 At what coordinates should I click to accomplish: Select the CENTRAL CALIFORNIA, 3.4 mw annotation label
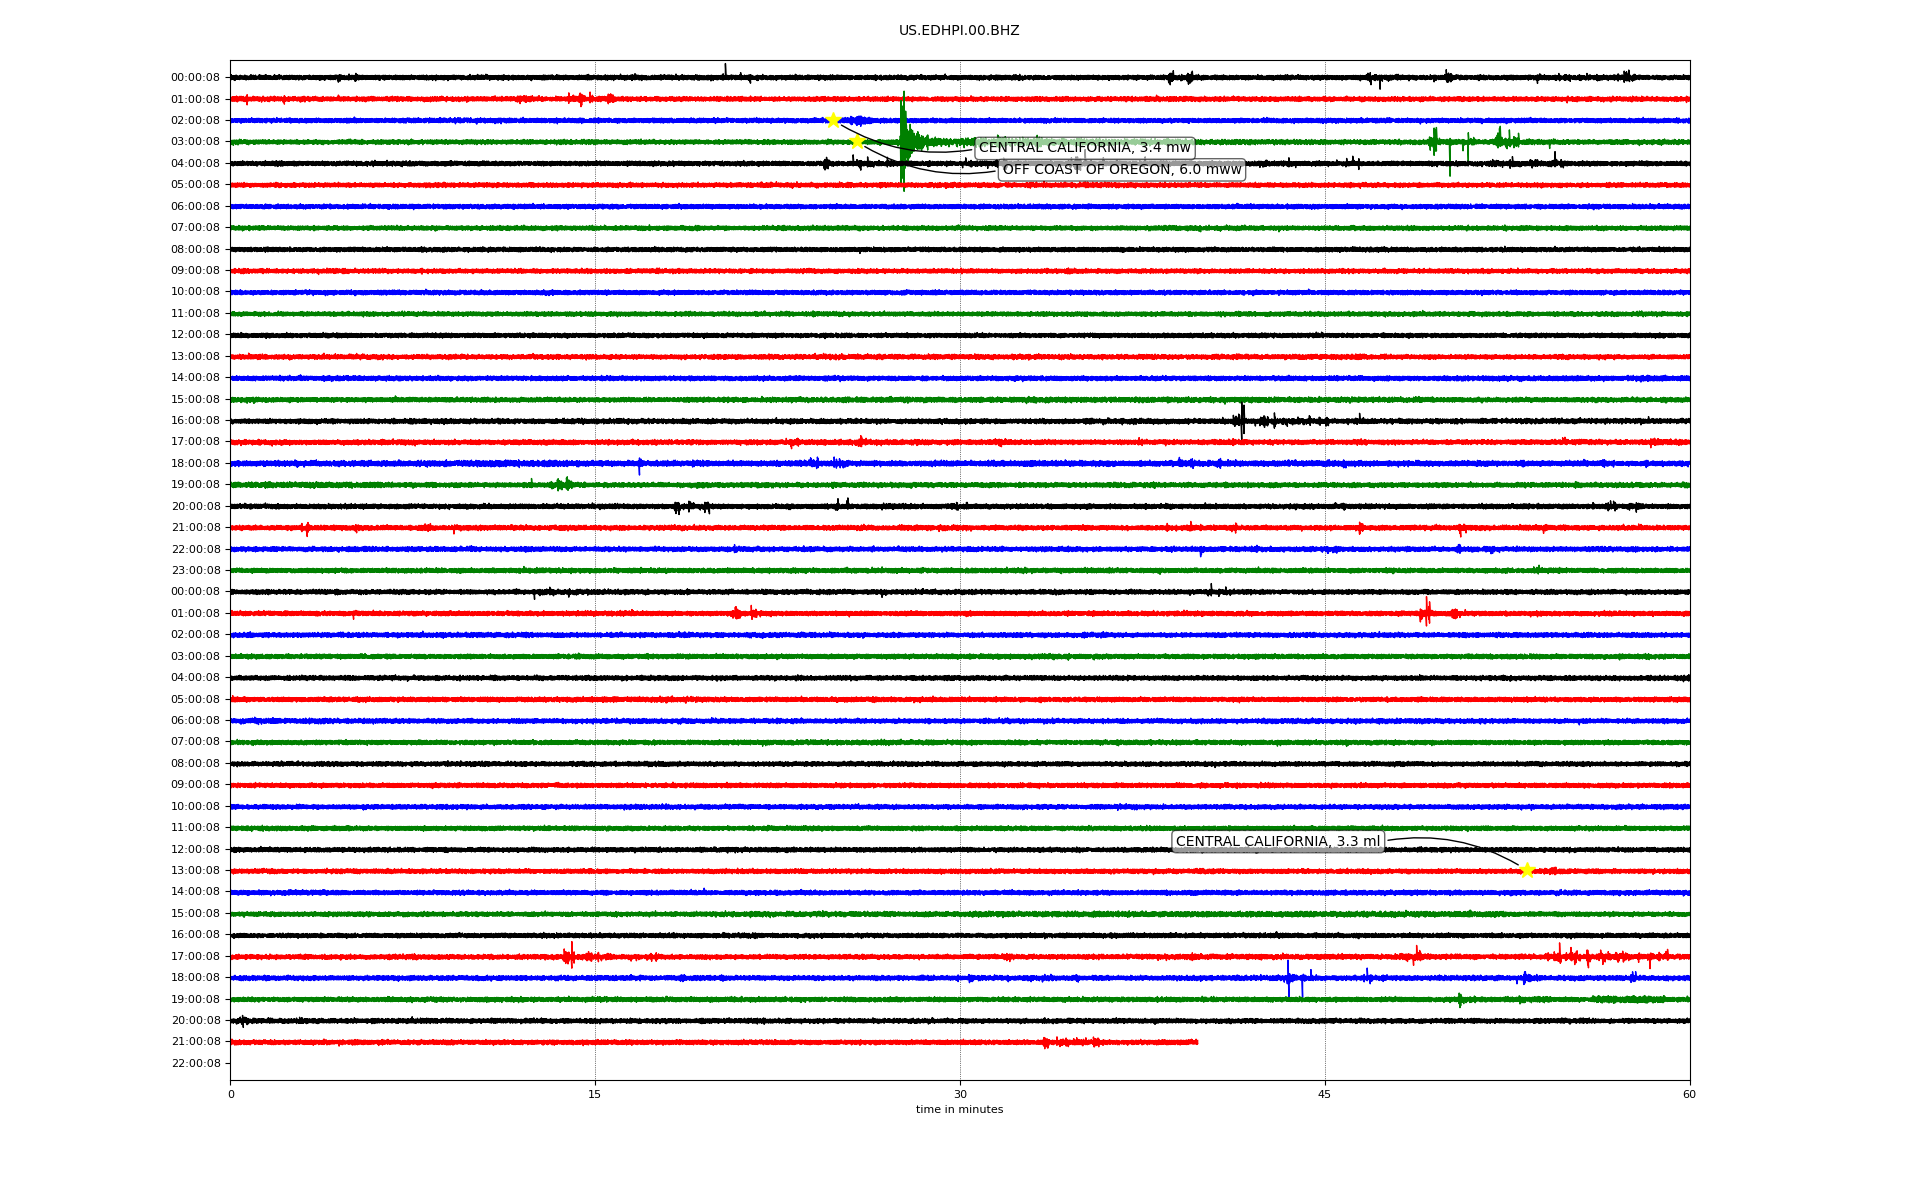[1084, 148]
